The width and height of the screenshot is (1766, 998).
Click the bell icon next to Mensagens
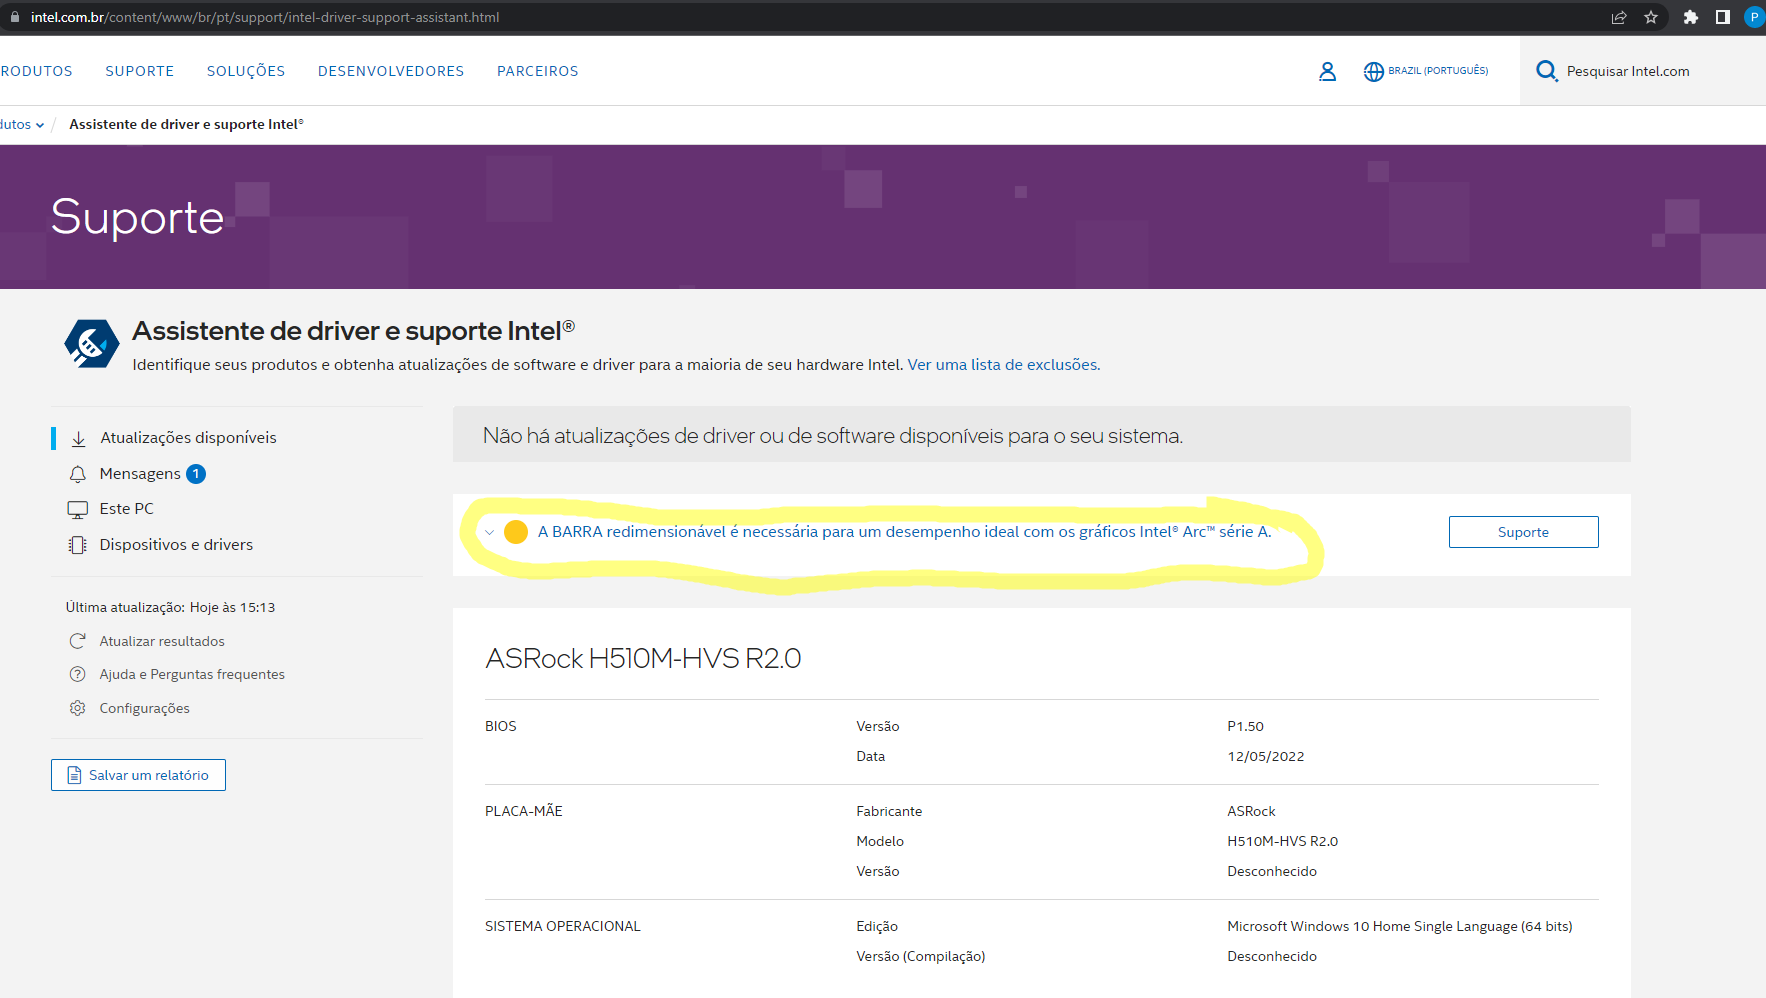tap(78, 474)
